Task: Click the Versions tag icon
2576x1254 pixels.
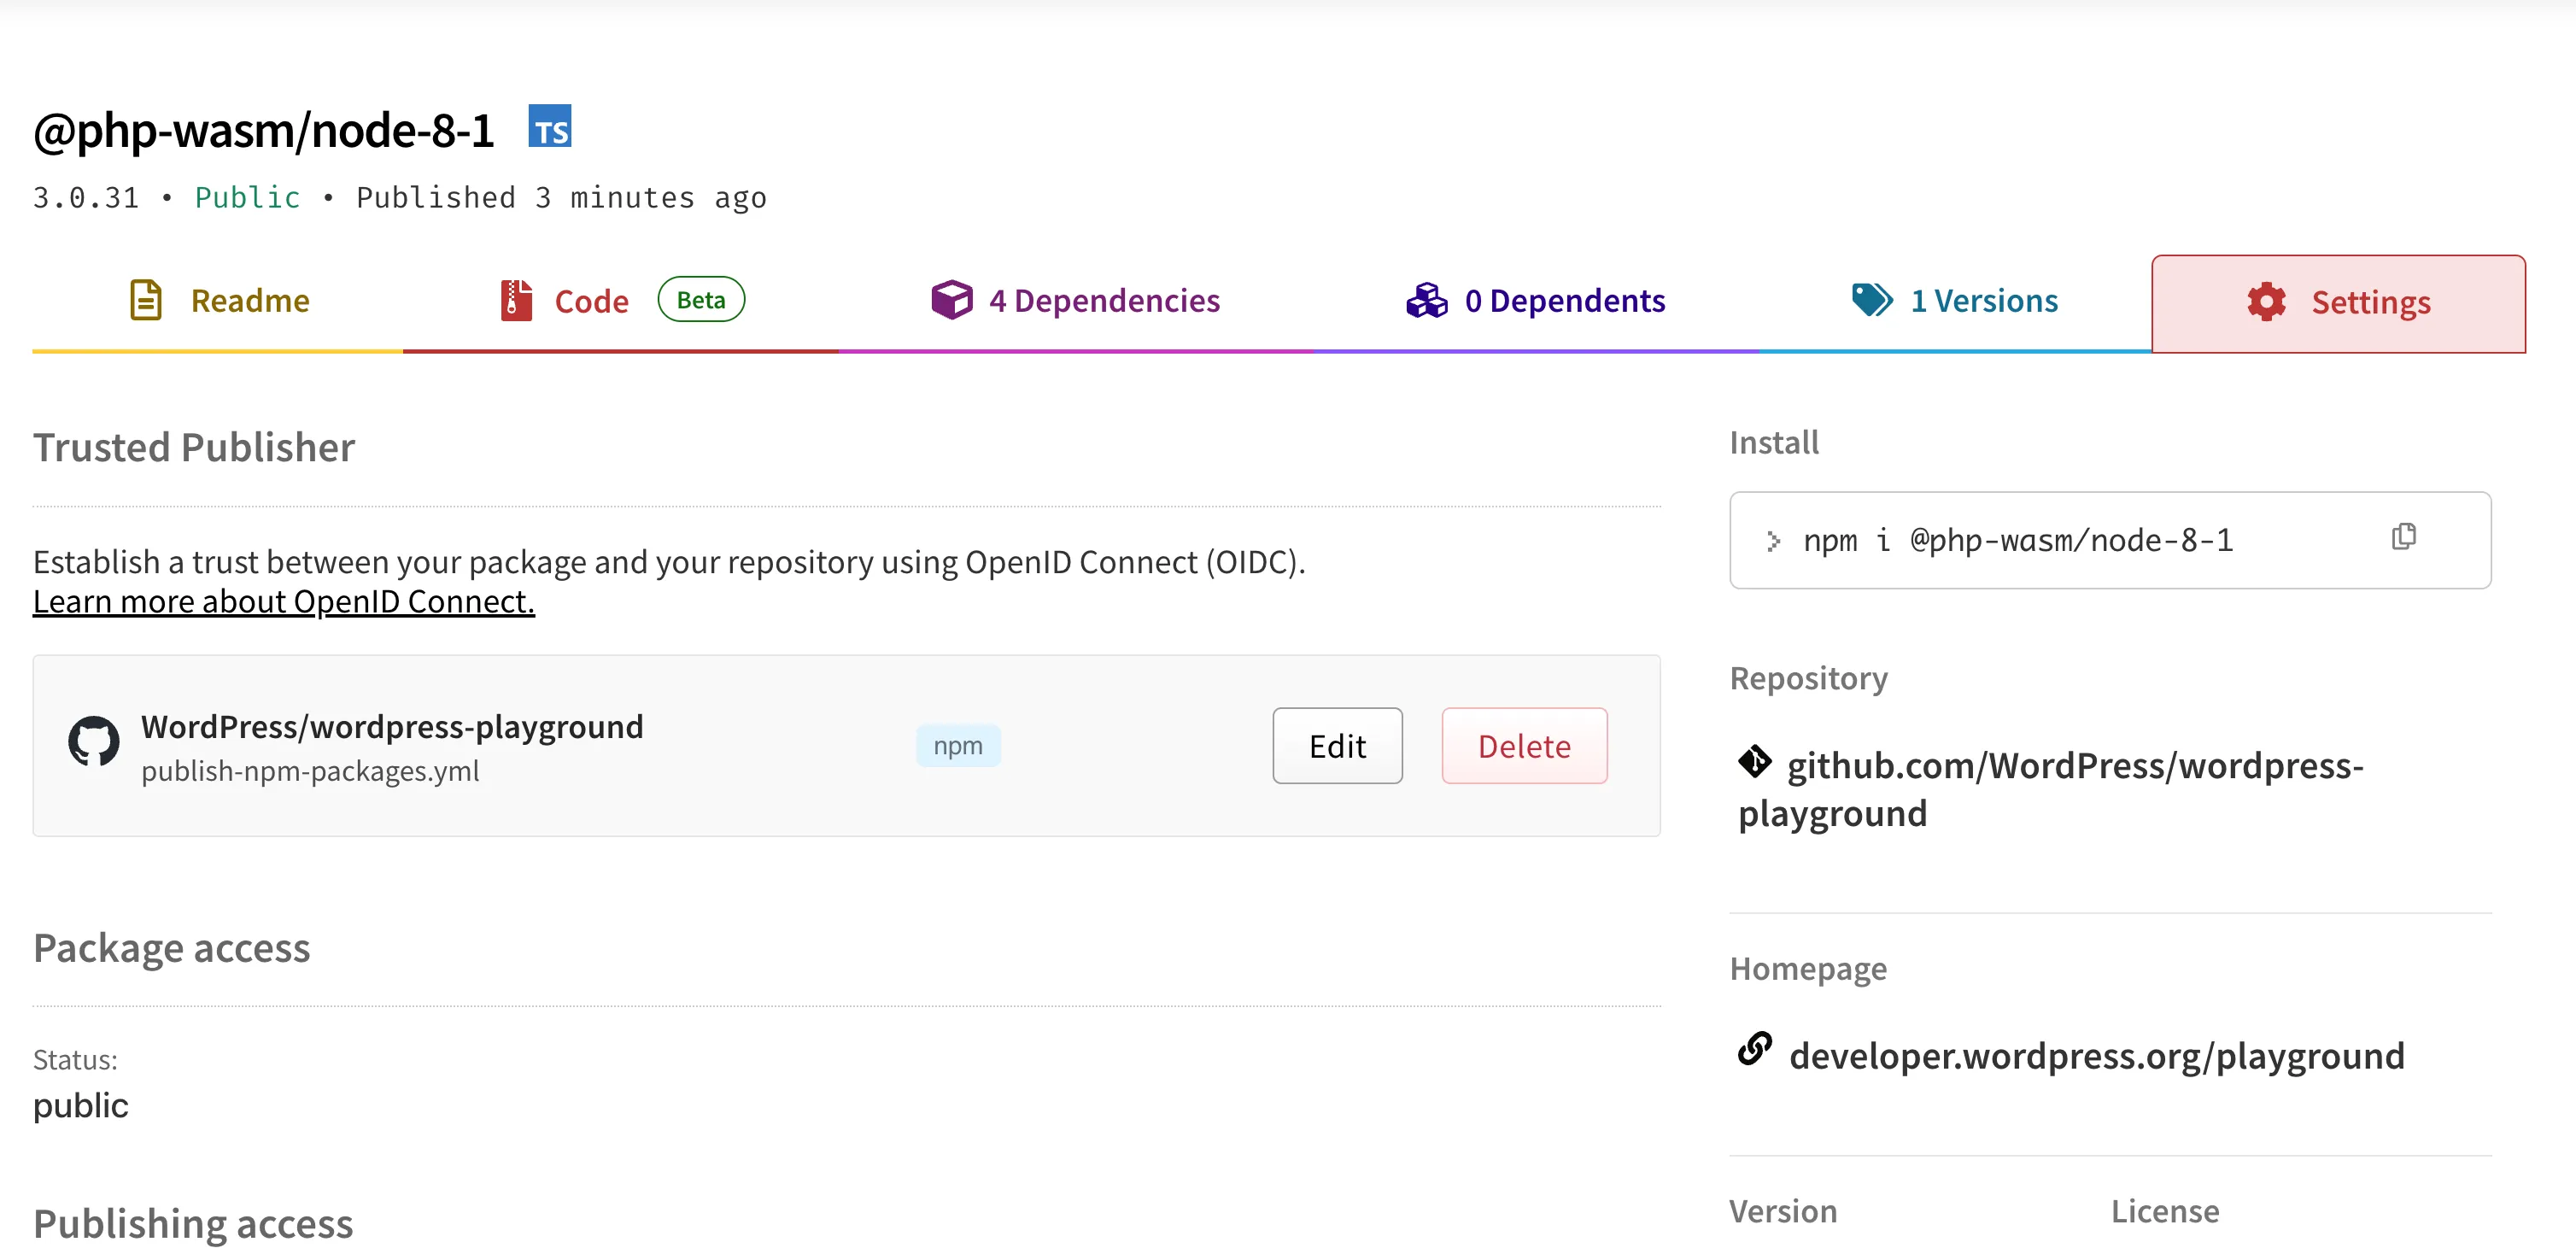Action: (x=1872, y=299)
